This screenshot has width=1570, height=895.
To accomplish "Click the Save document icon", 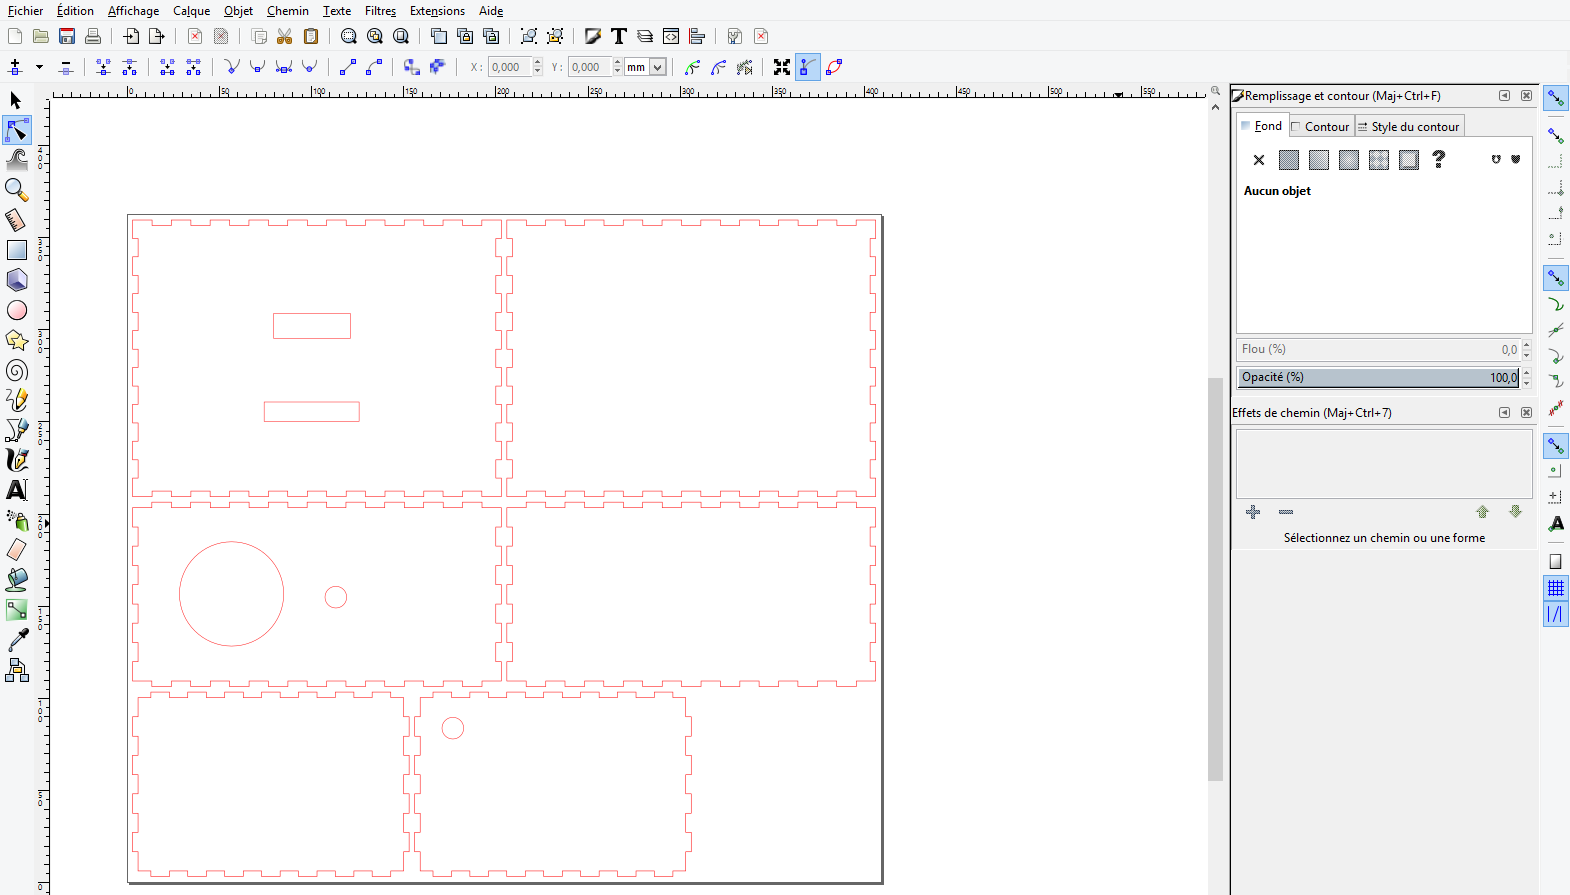I will (67, 36).
